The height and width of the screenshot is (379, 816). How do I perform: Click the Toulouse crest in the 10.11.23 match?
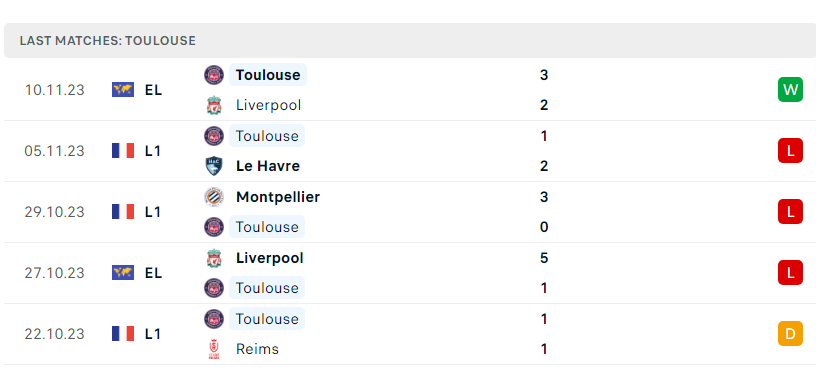214,75
